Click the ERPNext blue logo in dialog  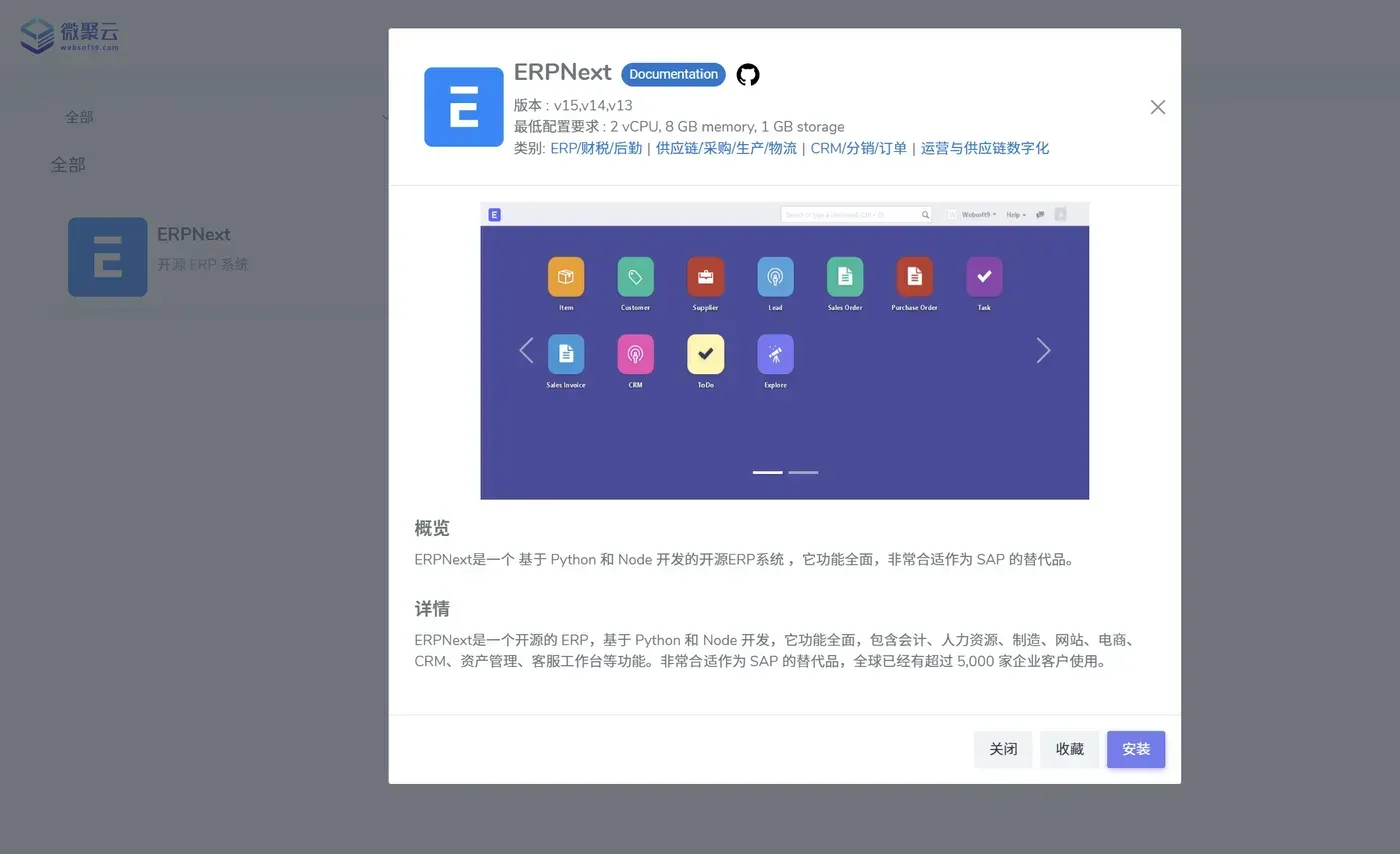tap(464, 107)
